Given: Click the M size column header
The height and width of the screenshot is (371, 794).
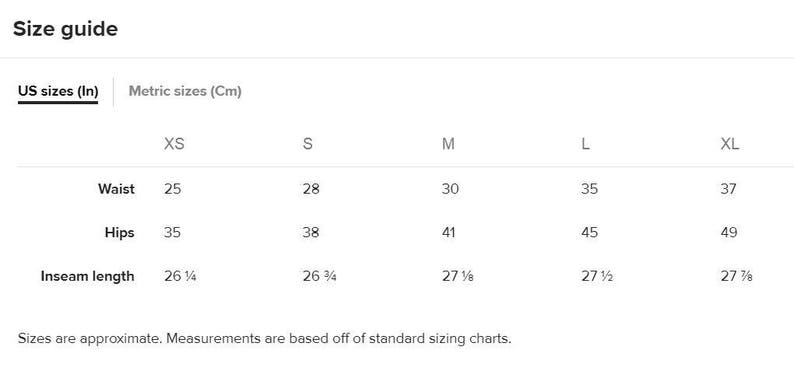Looking at the screenshot, I should tap(448, 144).
